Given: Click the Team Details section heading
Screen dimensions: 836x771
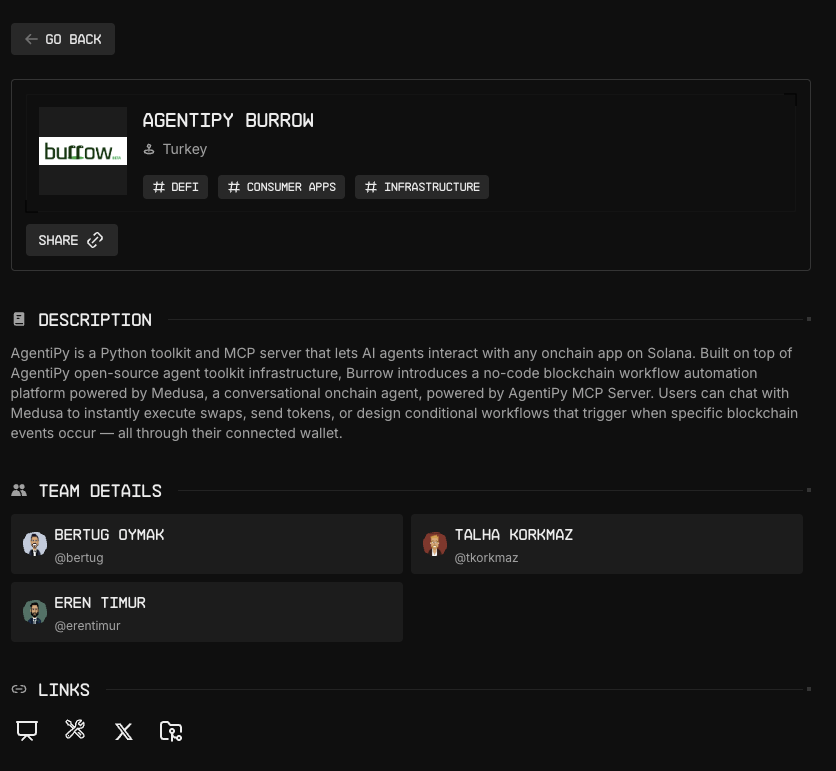Looking at the screenshot, I should pyautogui.click(x=100, y=491).
